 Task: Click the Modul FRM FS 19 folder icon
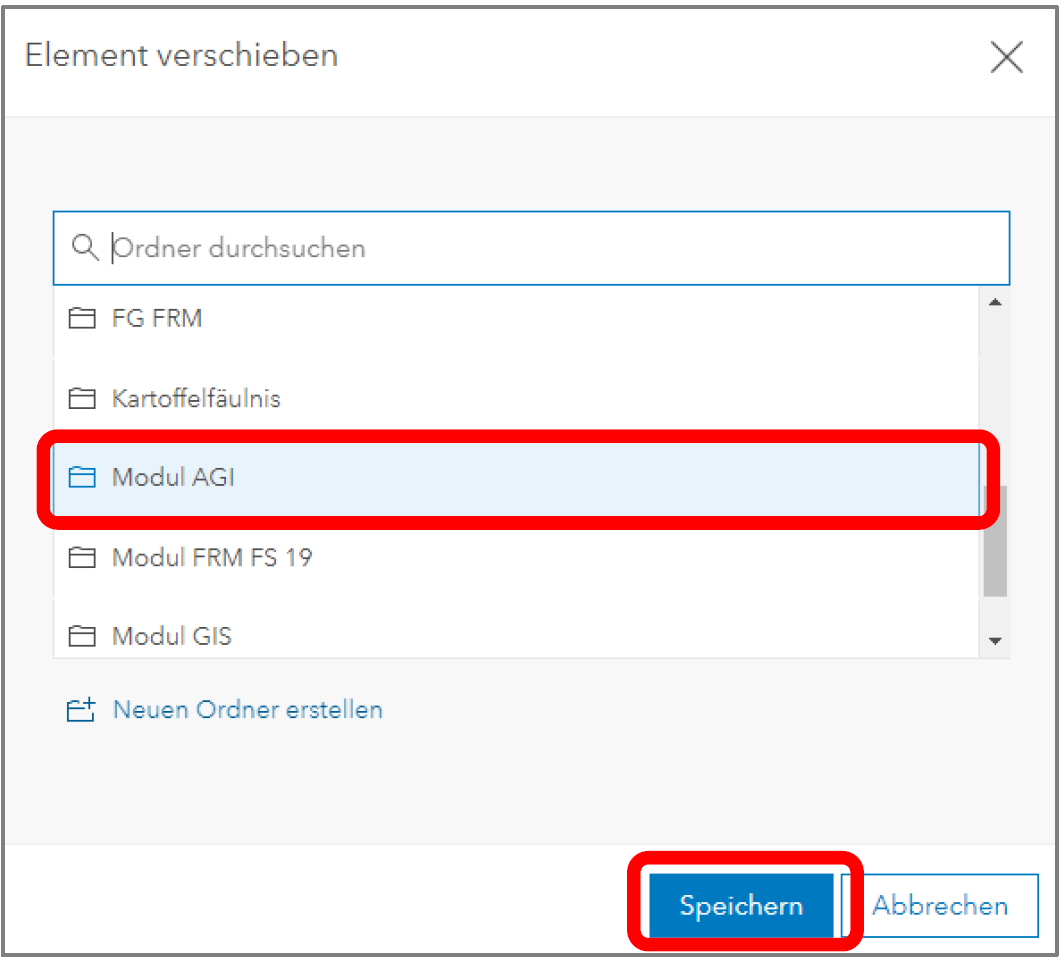point(80,557)
